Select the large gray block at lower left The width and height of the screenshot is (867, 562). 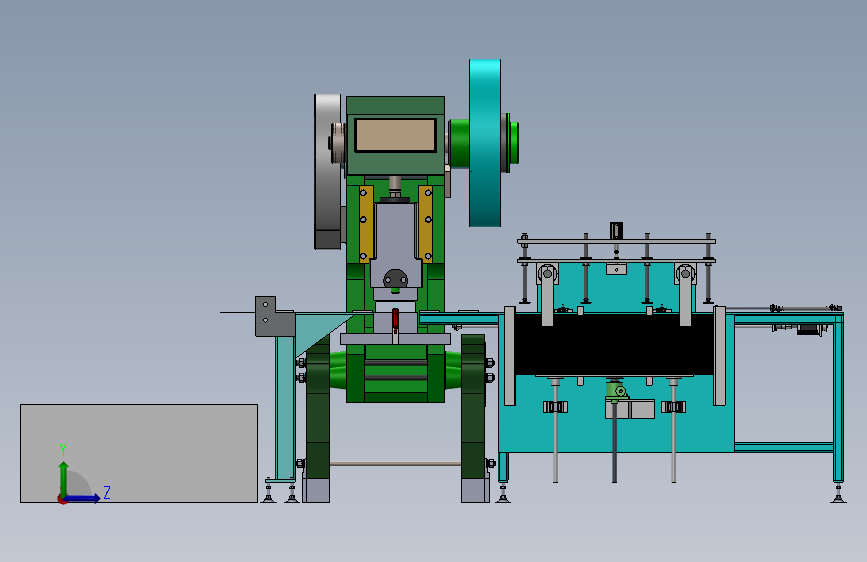[x=139, y=453]
